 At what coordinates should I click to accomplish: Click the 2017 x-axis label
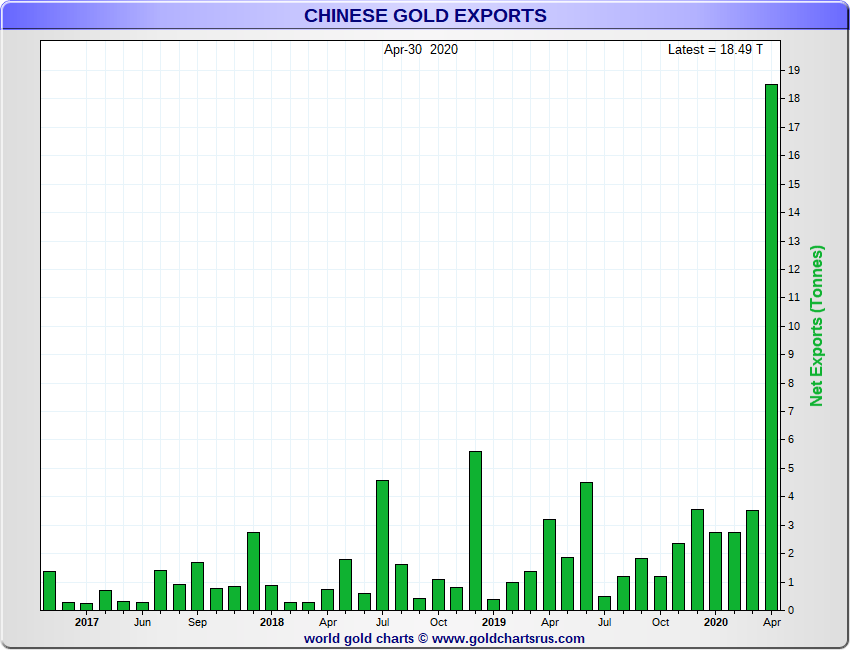pos(87,622)
